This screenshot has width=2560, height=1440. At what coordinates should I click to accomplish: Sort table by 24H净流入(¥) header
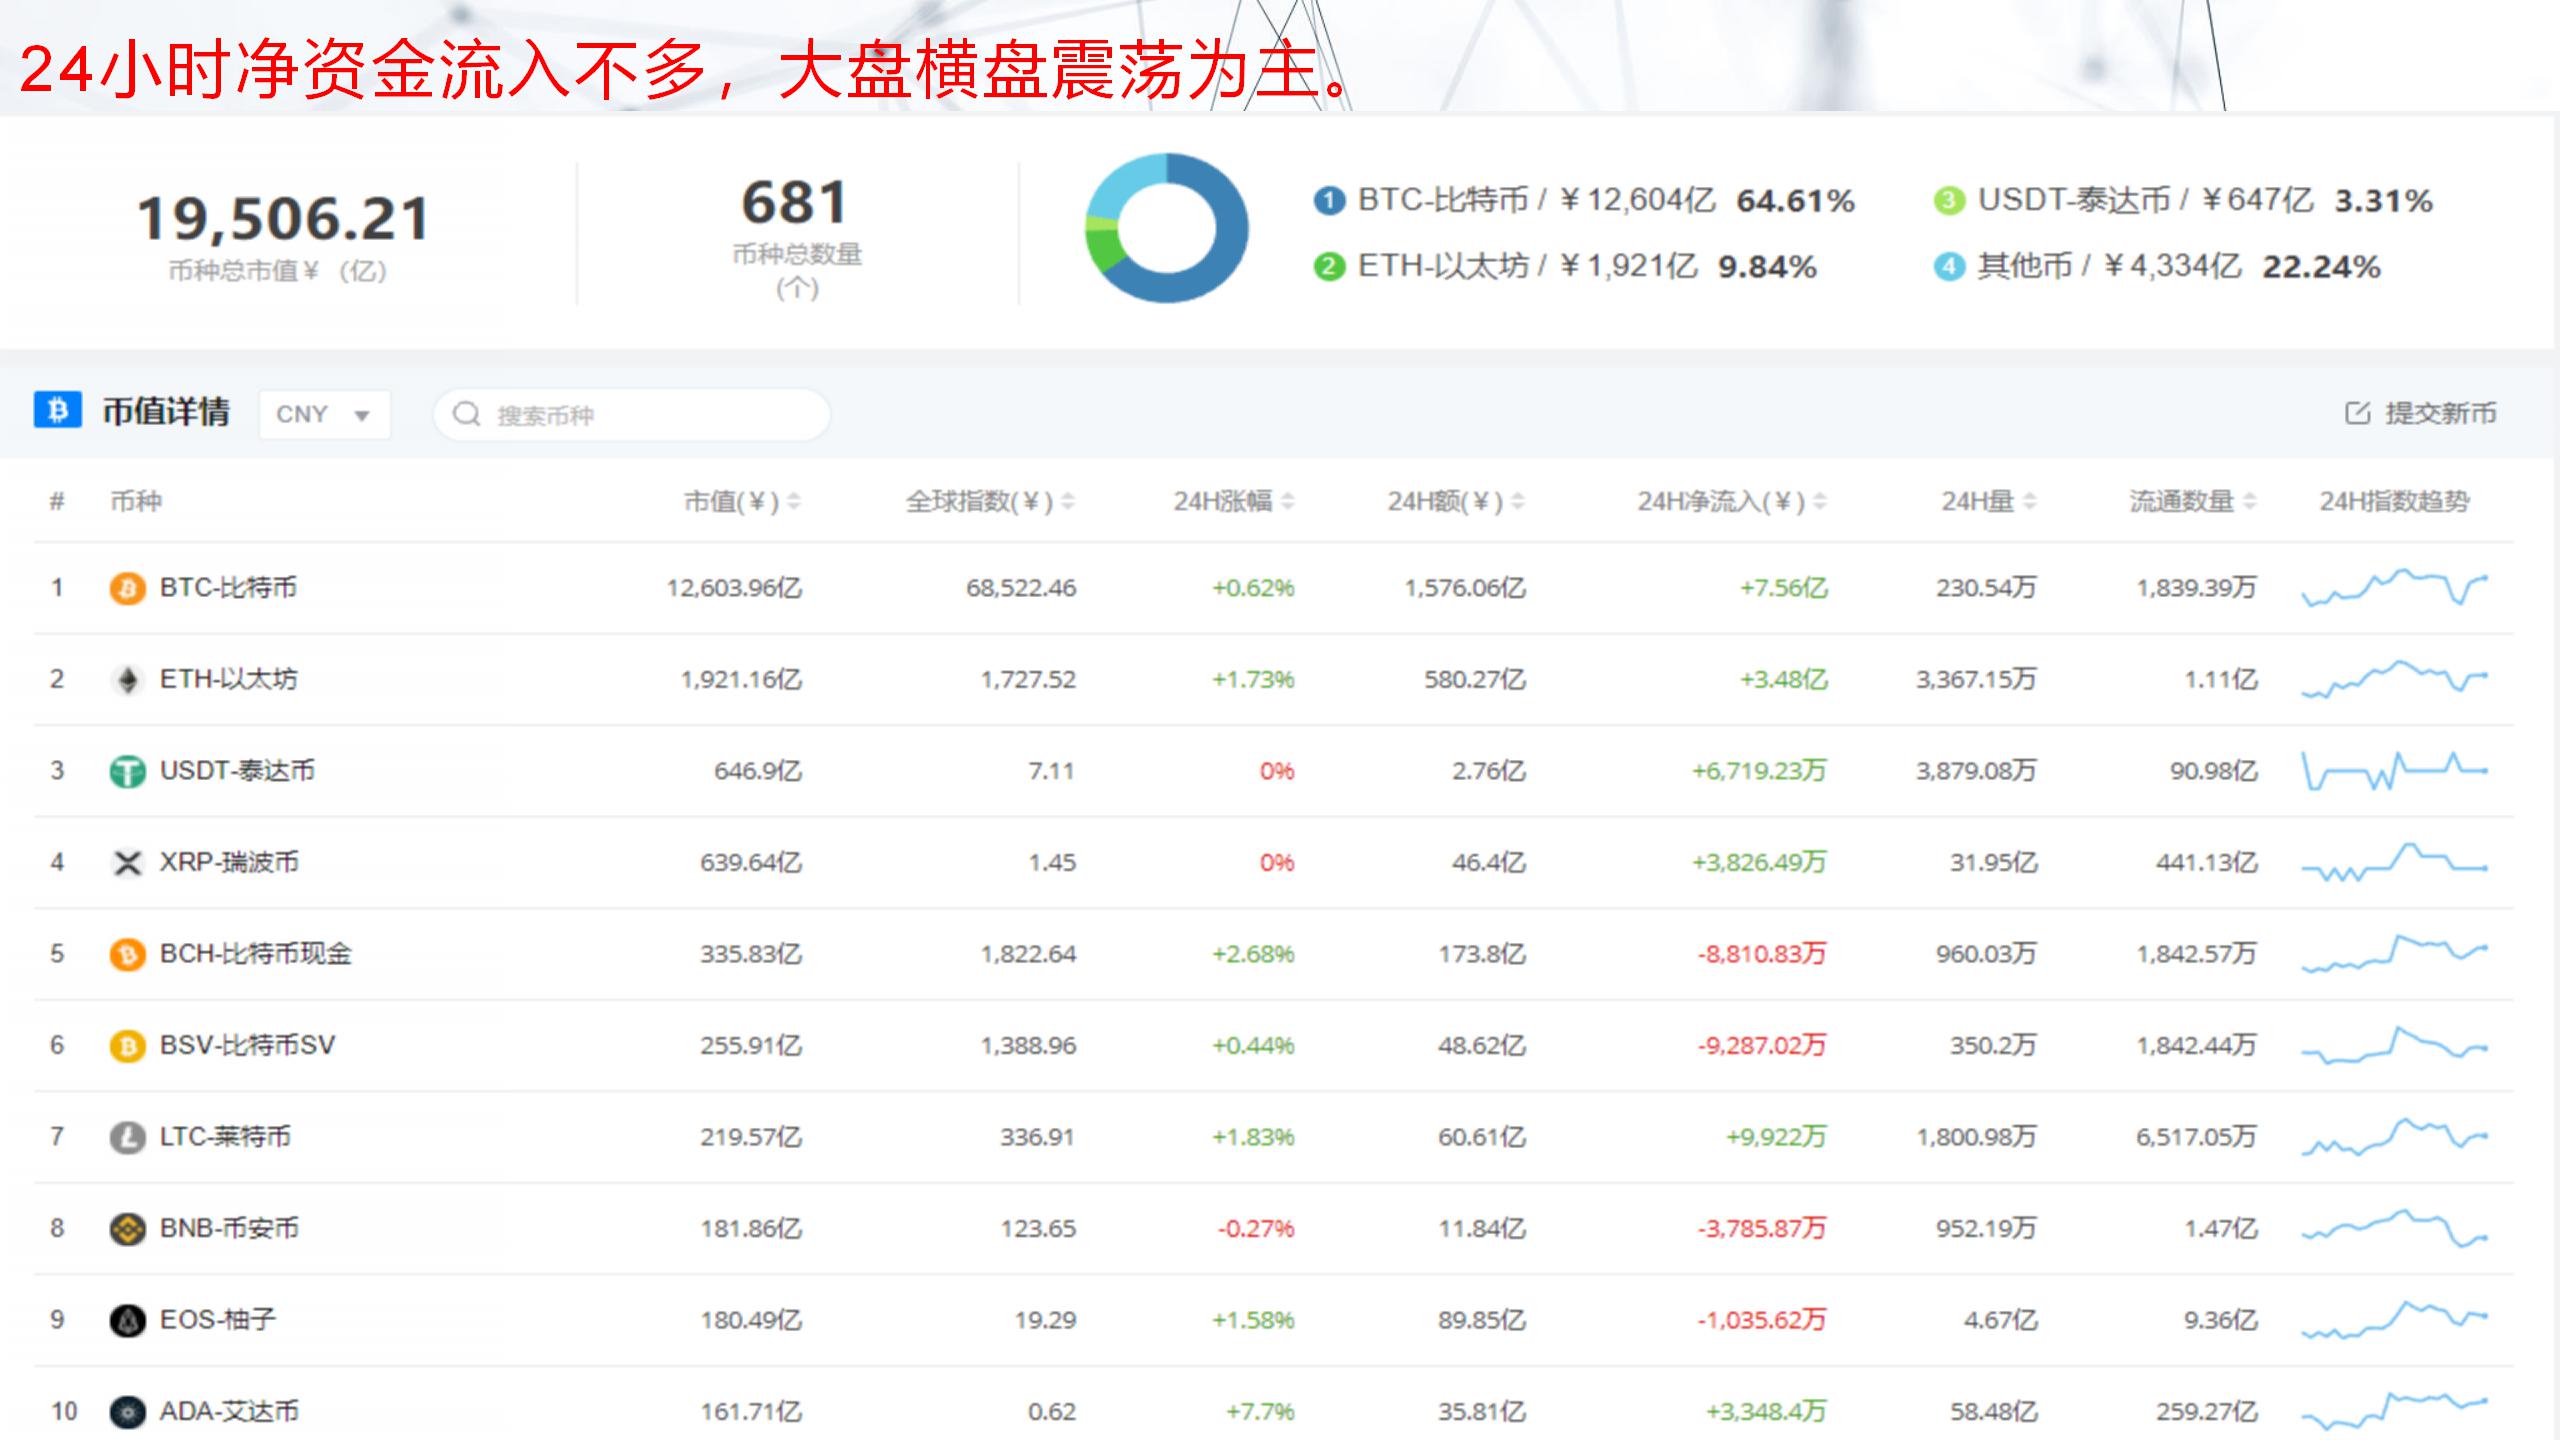tap(1720, 501)
